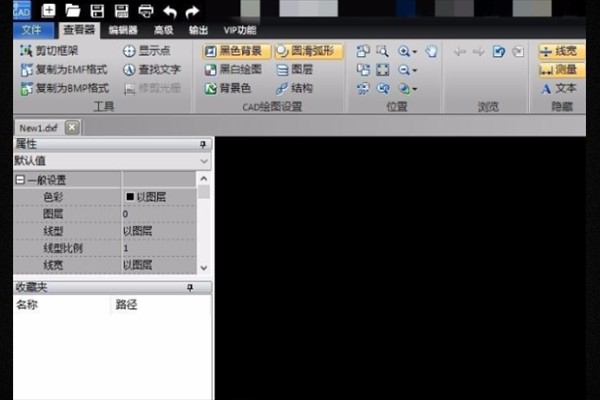Image resolution: width=600 pixels, height=400 pixels.
Task: Close the New1.dxf tab
Action: (x=72, y=127)
